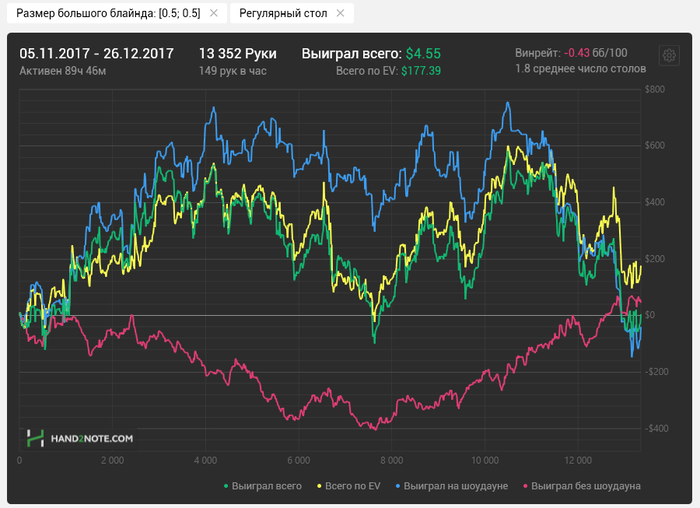The width and height of the screenshot is (700, 508).
Task: Click the $0 y-axis label
Action: coord(650,315)
